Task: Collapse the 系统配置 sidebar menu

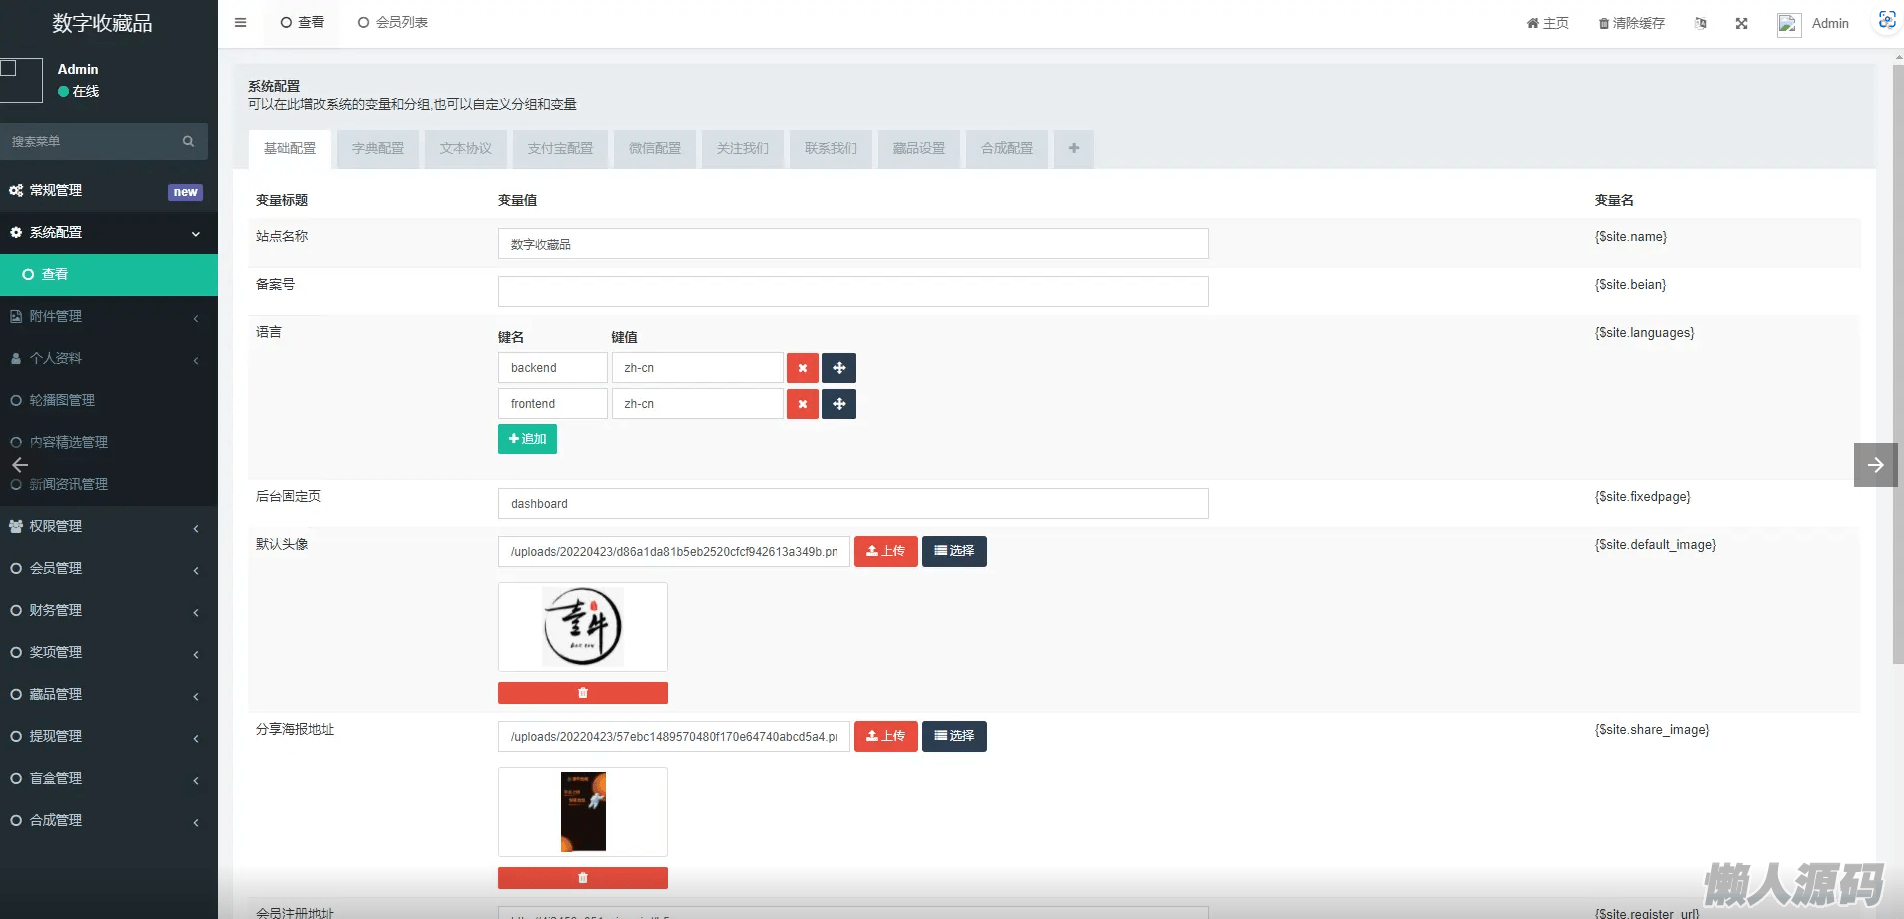Action: click(109, 233)
